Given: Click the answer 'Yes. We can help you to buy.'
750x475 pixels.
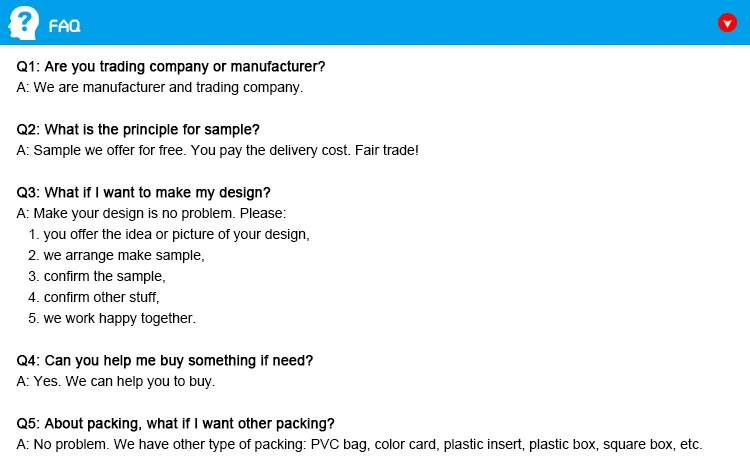Looking at the screenshot, I should (x=116, y=381).
